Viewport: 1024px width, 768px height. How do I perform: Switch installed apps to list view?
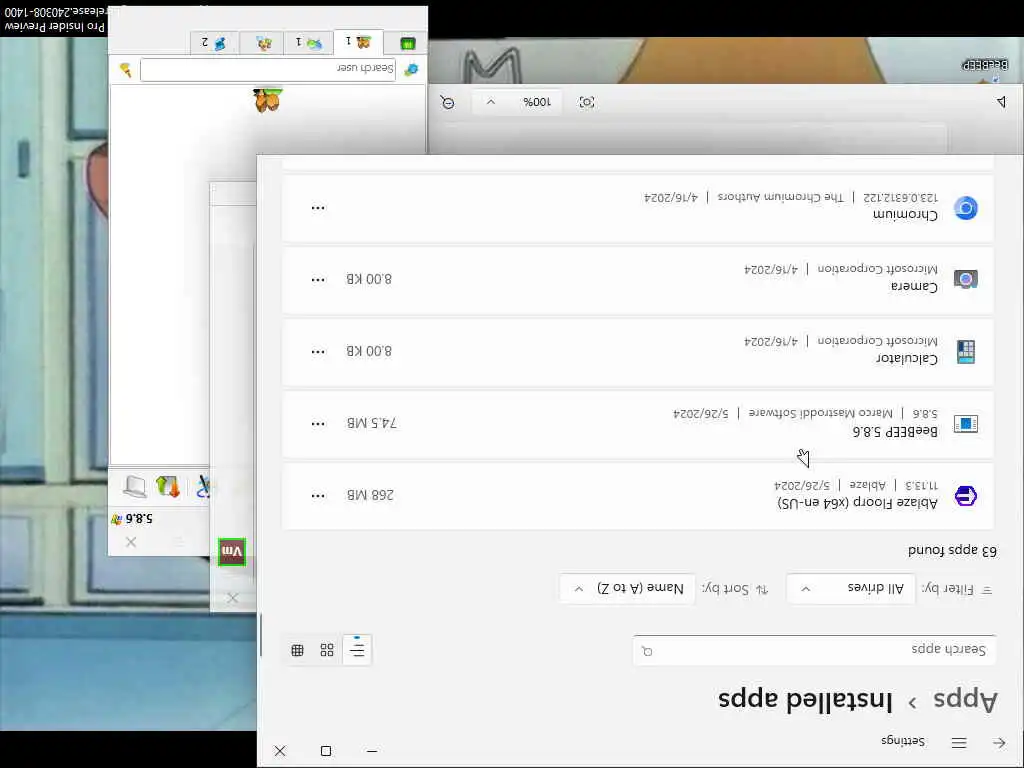(357, 649)
